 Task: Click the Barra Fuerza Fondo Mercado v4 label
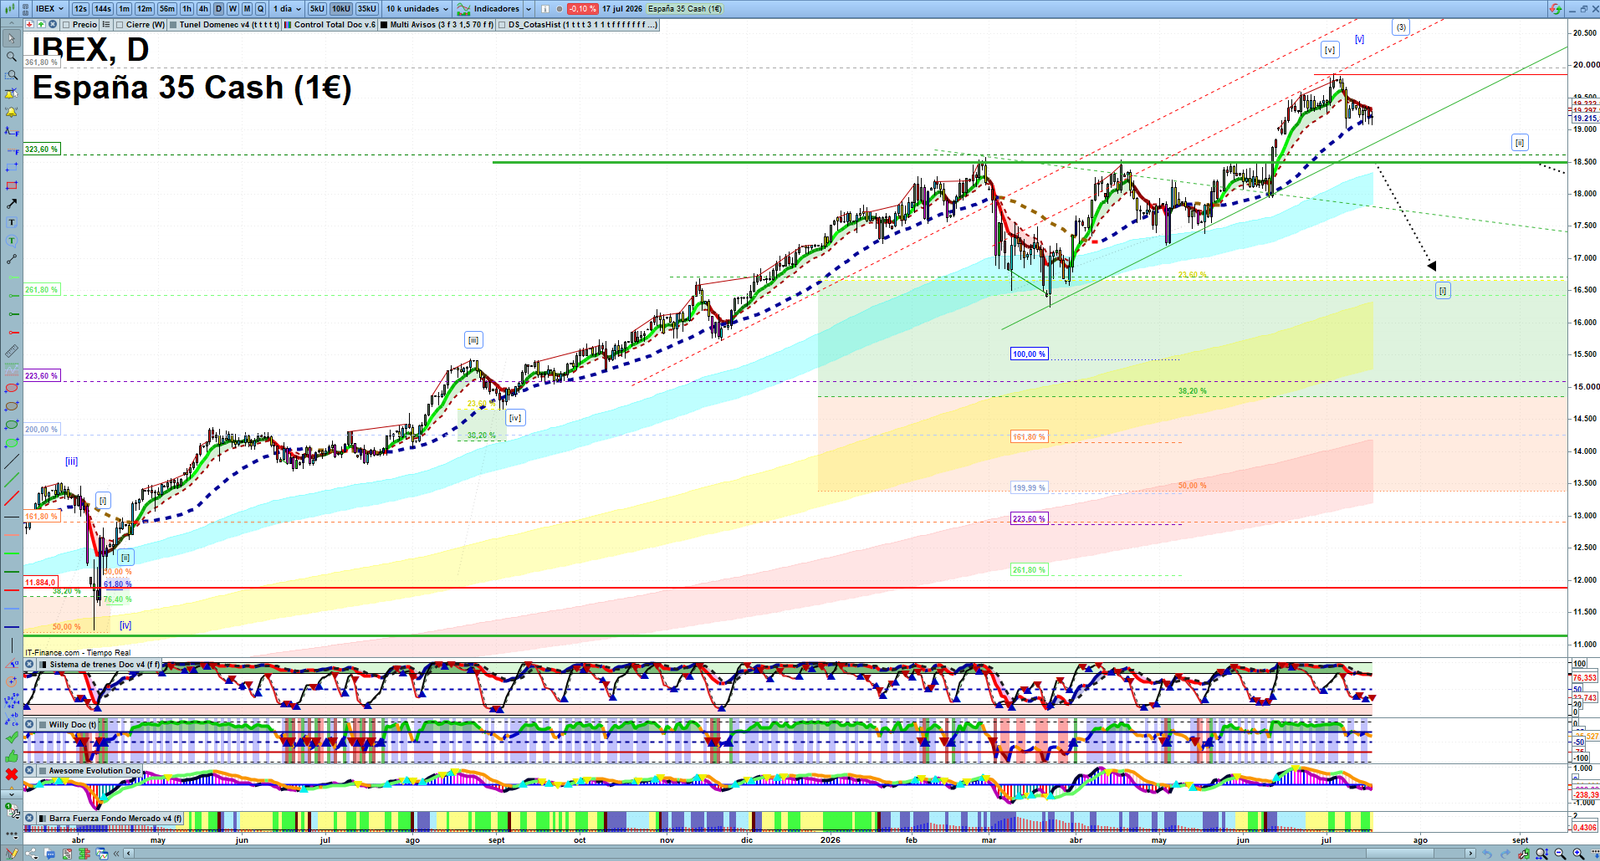pyautogui.click(x=115, y=818)
